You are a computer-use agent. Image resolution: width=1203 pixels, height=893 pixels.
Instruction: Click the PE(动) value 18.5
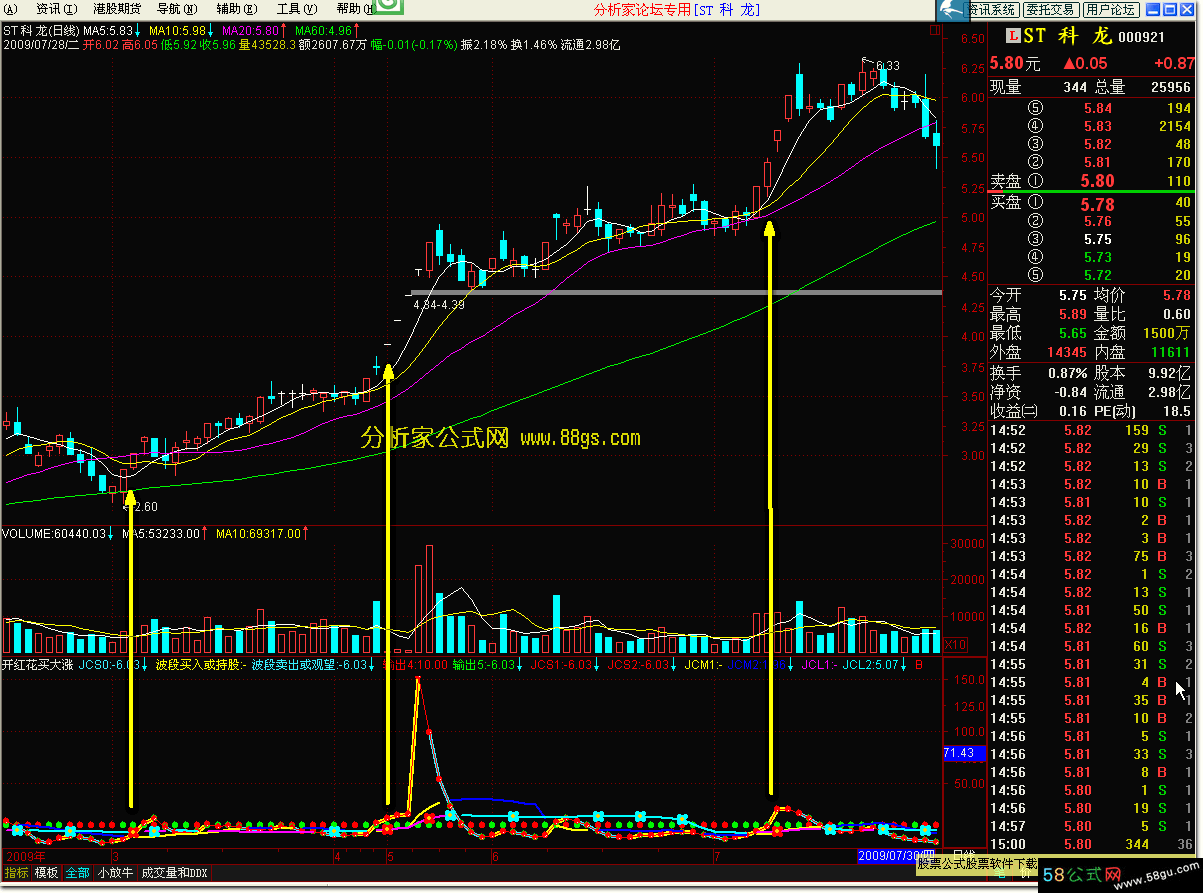[x=1177, y=411]
